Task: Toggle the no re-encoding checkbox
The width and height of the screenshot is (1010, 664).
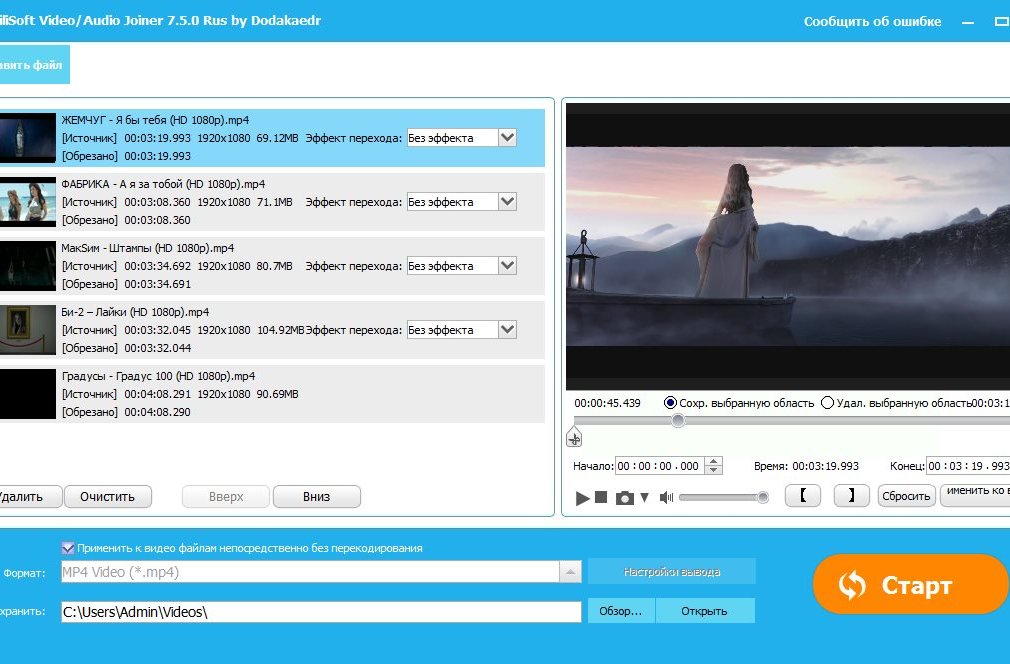Action: pyautogui.click(x=68, y=548)
